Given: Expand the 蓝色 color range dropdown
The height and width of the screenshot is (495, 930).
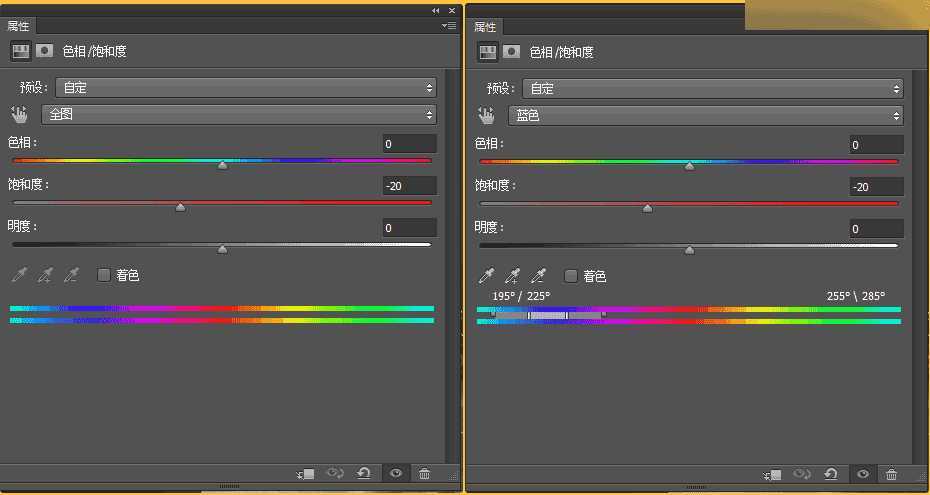Looking at the screenshot, I should point(705,115).
